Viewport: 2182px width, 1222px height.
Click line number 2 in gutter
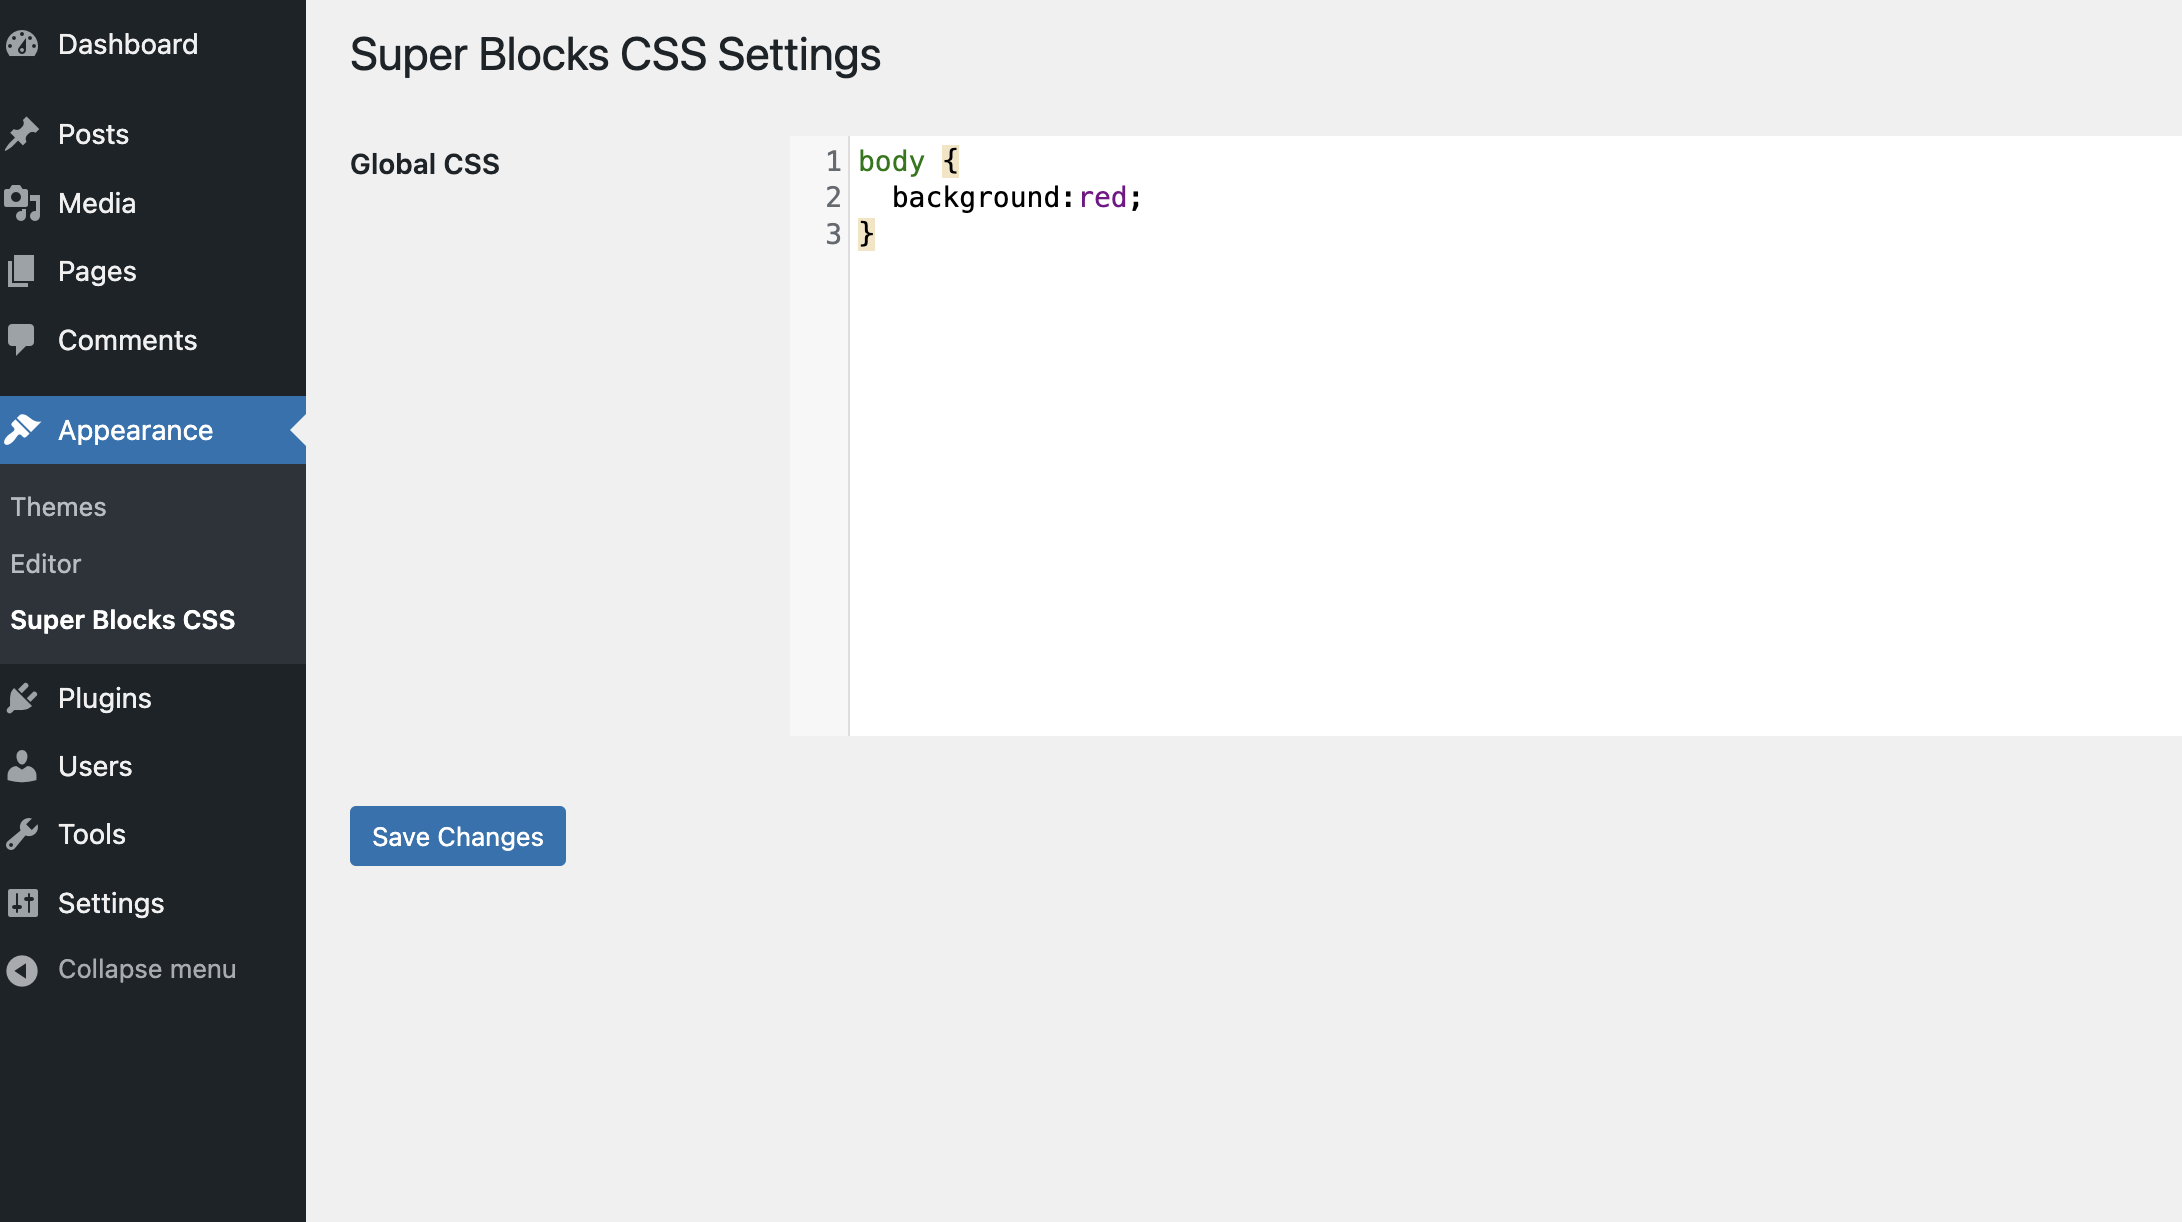click(833, 198)
